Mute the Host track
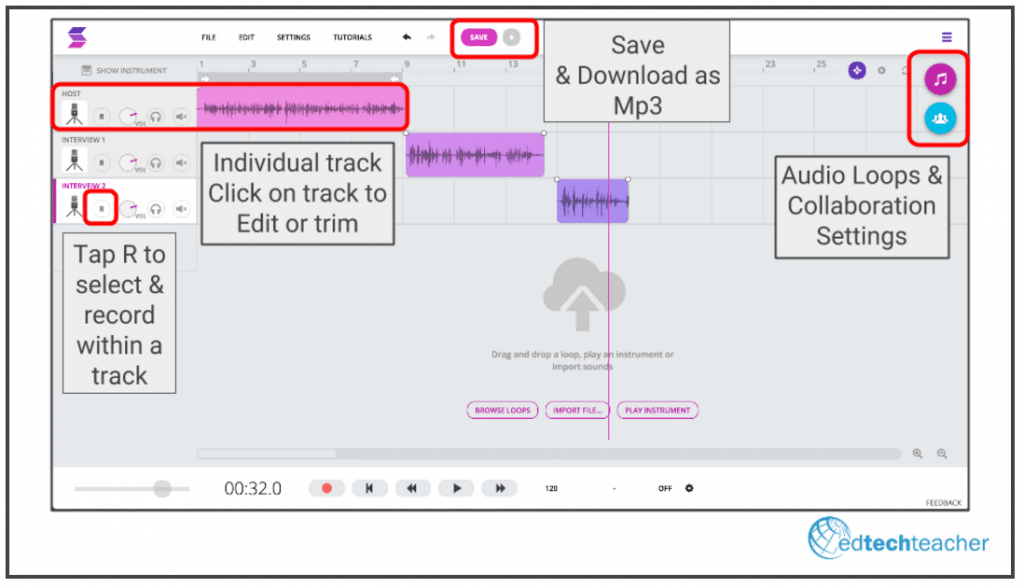The width and height of the screenshot is (1024, 588). tap(181, 116)
